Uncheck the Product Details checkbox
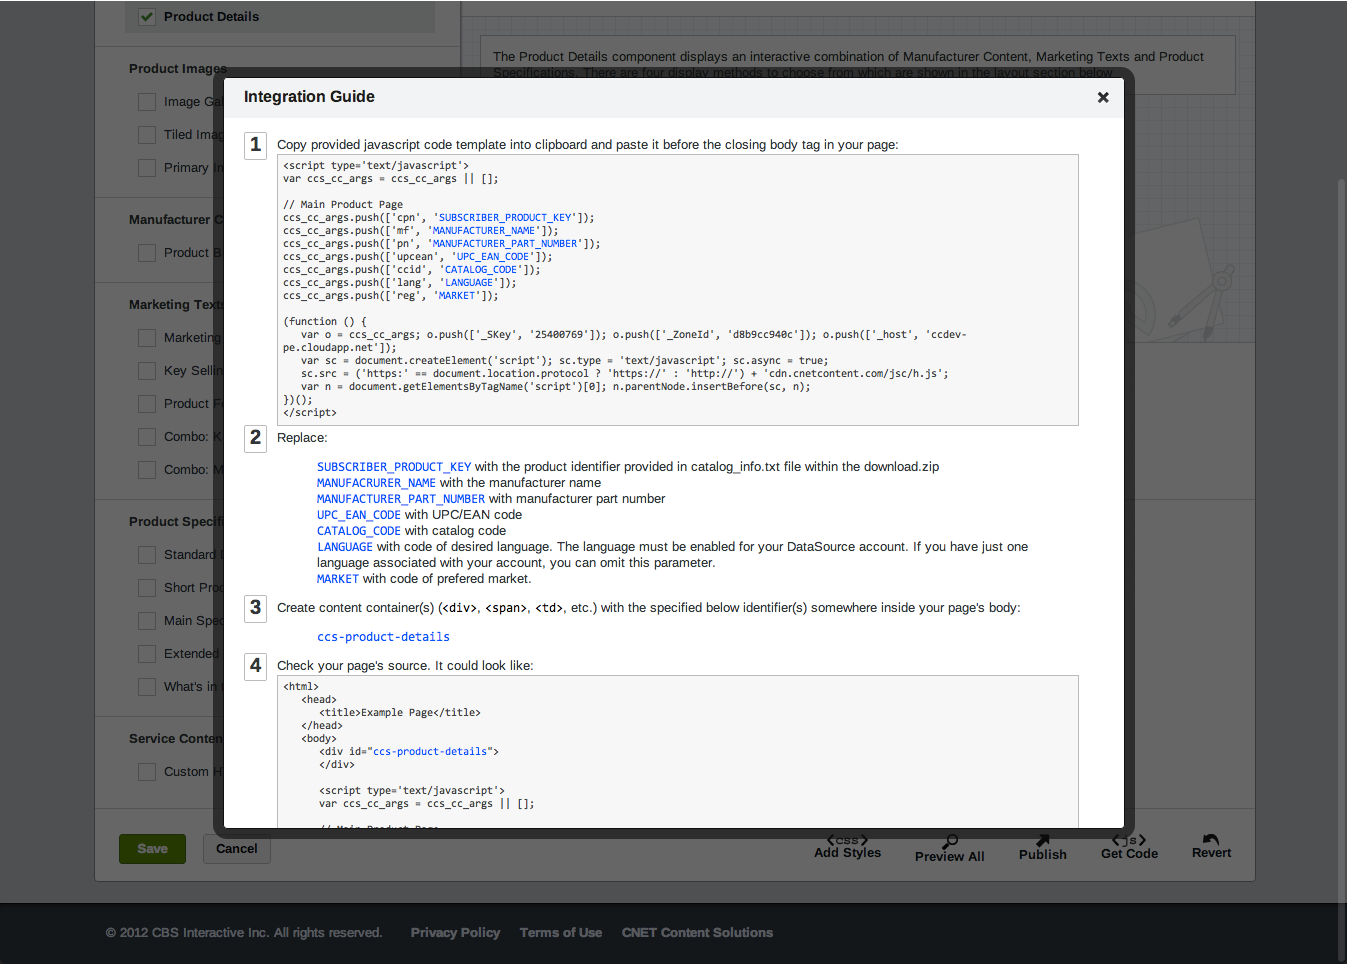The image size is (1348, 964). [147, 17]
